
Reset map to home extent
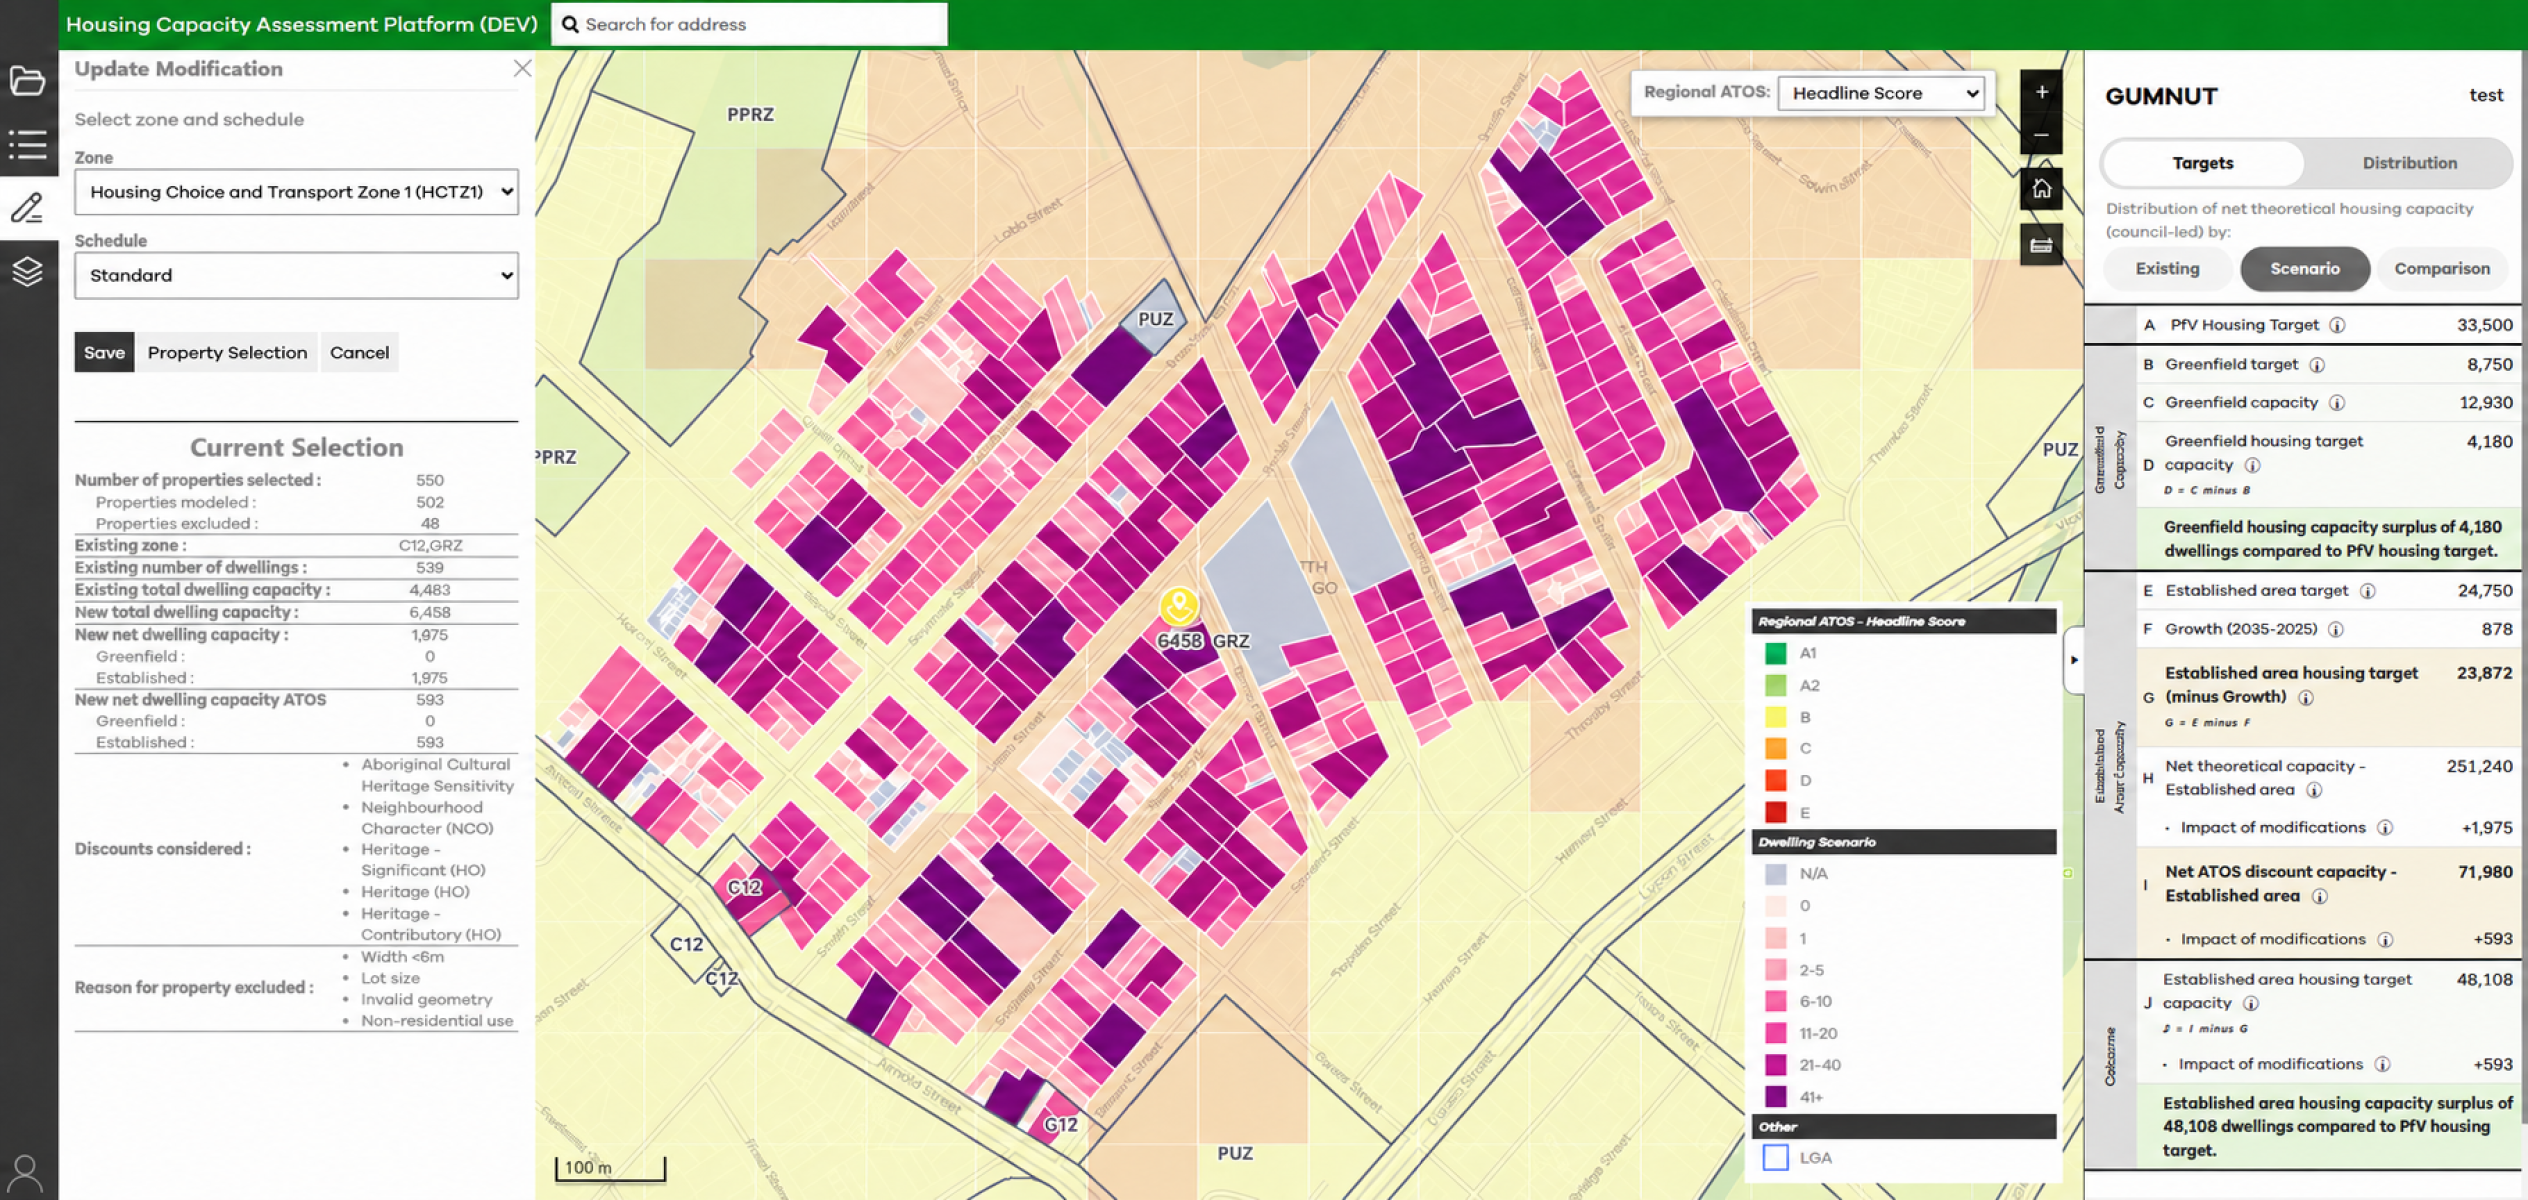[x=2041, y=188]
